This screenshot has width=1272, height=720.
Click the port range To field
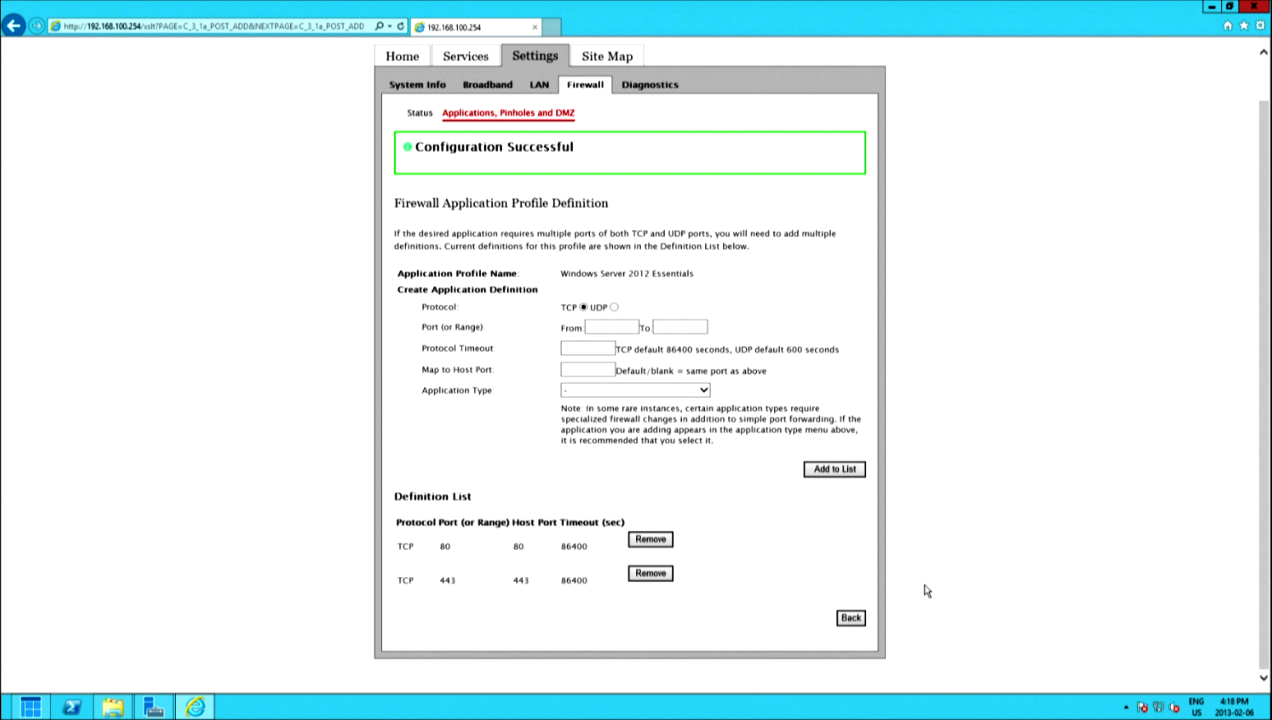pyautogui.click(x=680, y=327)
